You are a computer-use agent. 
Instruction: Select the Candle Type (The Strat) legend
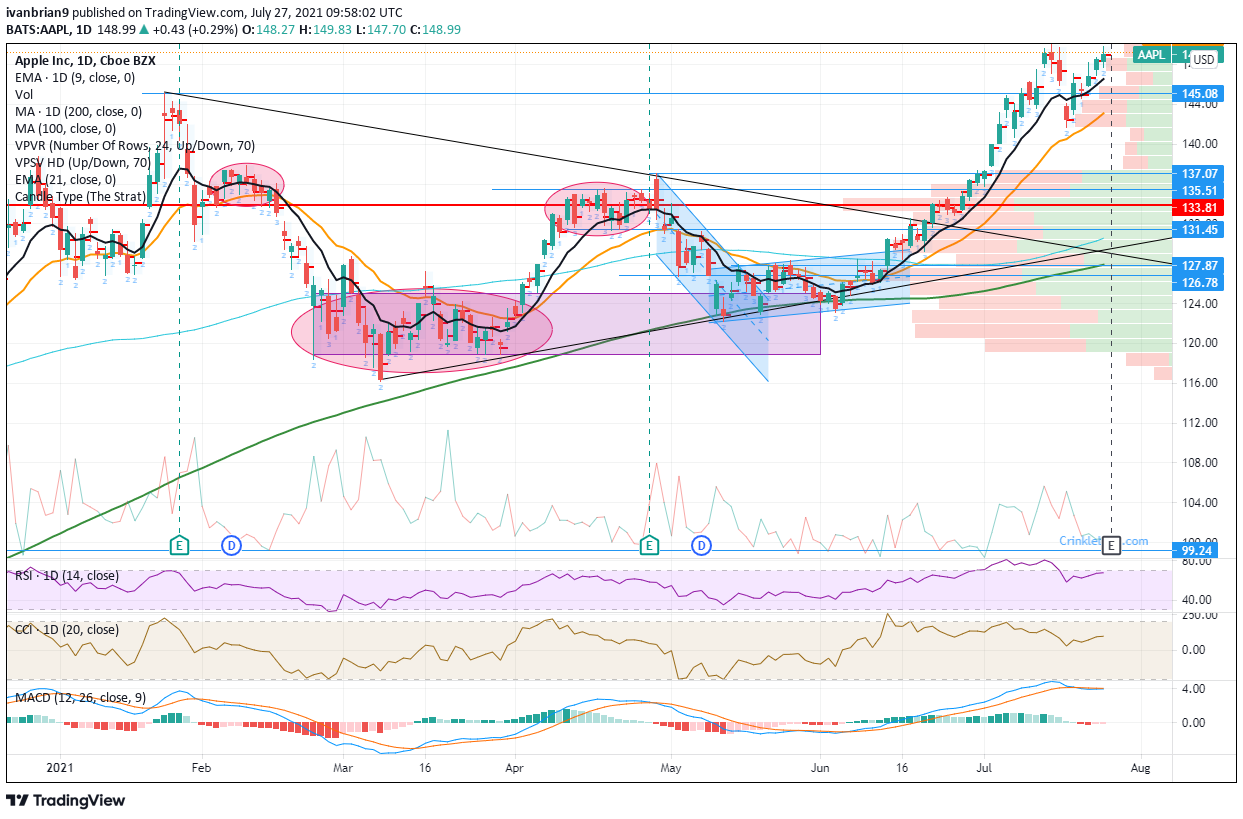point(80,196)
